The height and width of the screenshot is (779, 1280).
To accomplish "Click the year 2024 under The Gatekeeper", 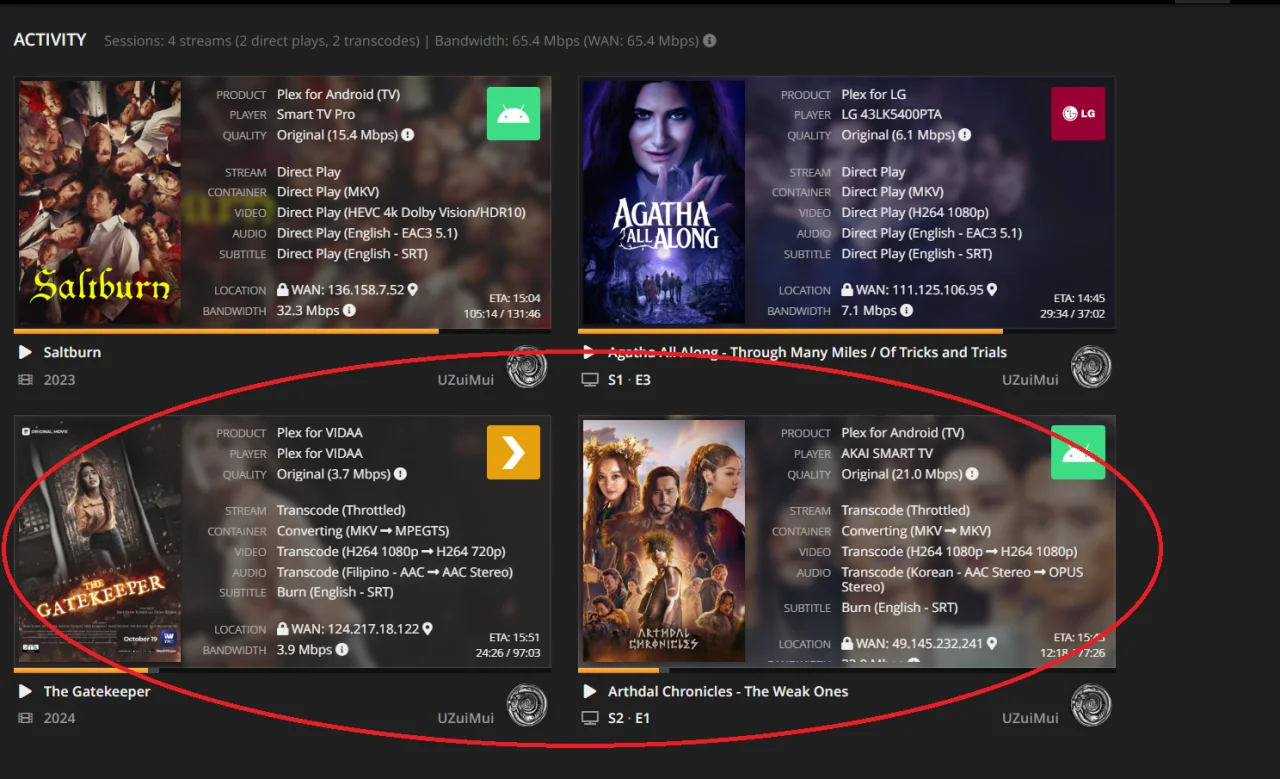I will pos(59,718).
